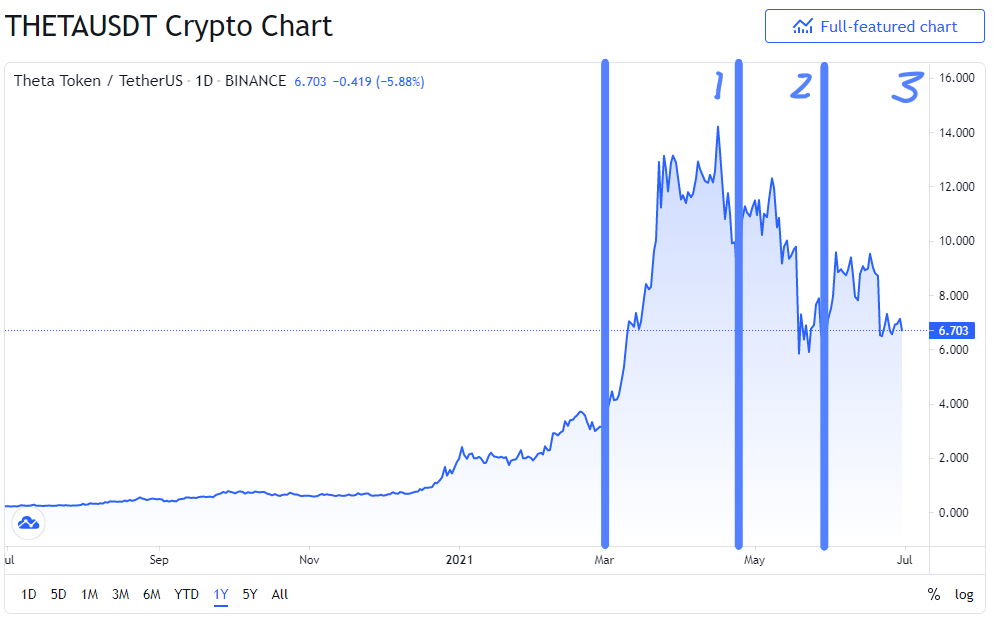Viewport: 994px width, 633px height.
Task: Click the Mar marker on time axis
Action: click(x=604, y=560)
